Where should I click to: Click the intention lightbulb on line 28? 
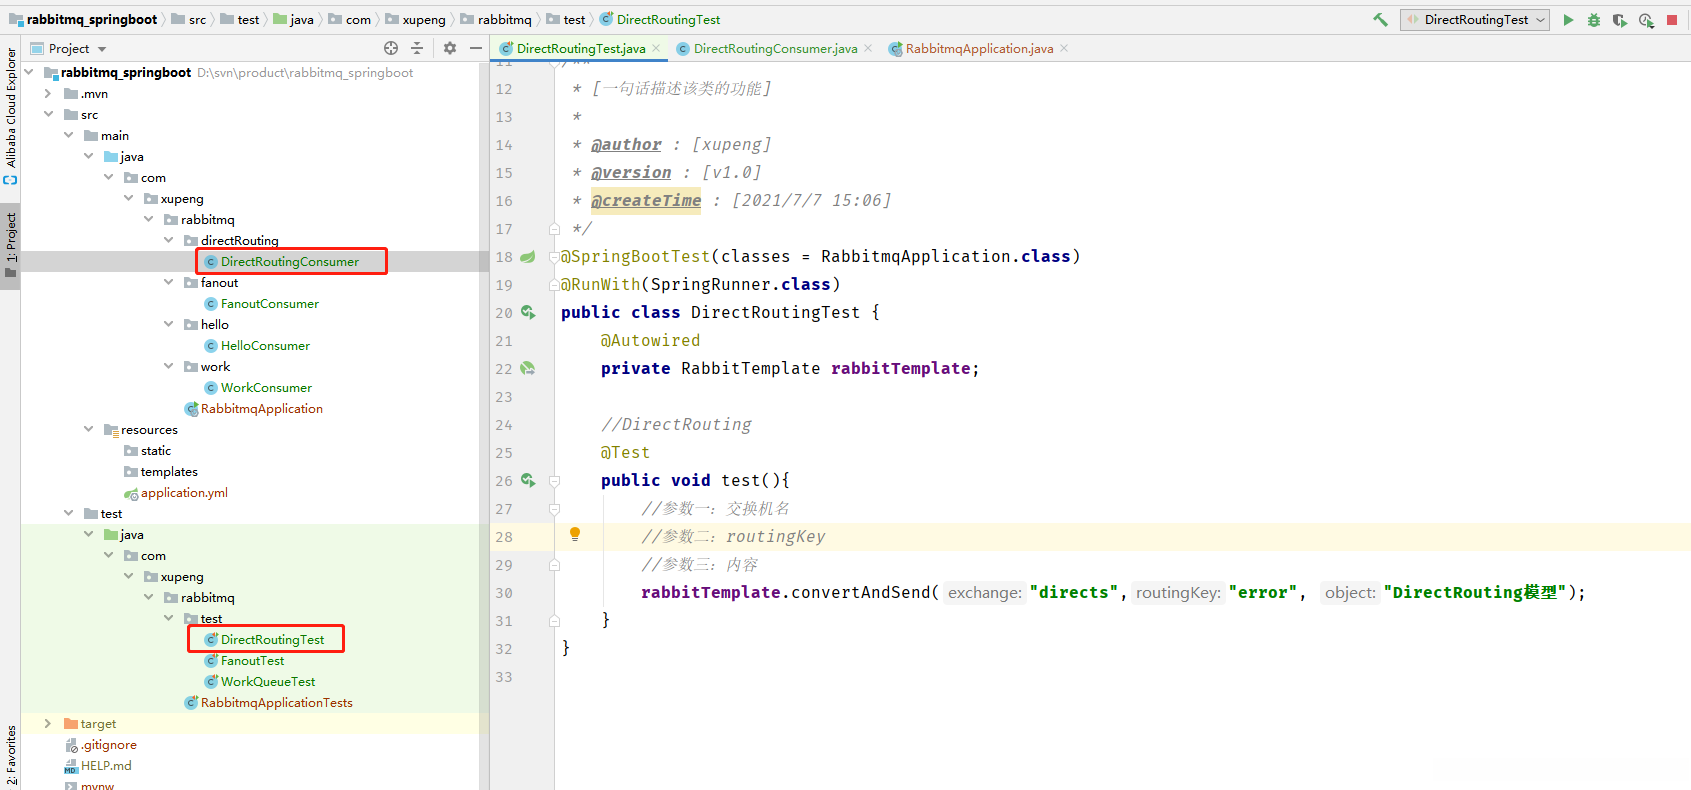pyautogui.click(x=575, y=534)
